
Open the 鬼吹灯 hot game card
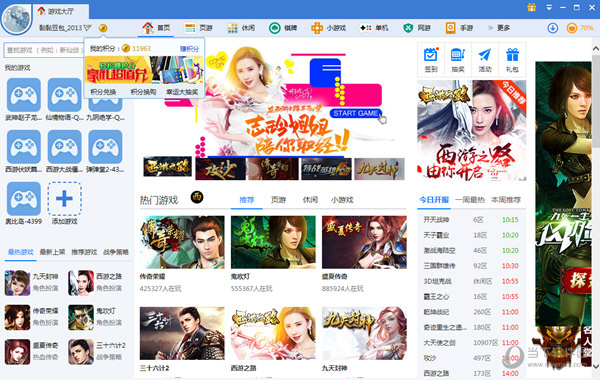273,255
